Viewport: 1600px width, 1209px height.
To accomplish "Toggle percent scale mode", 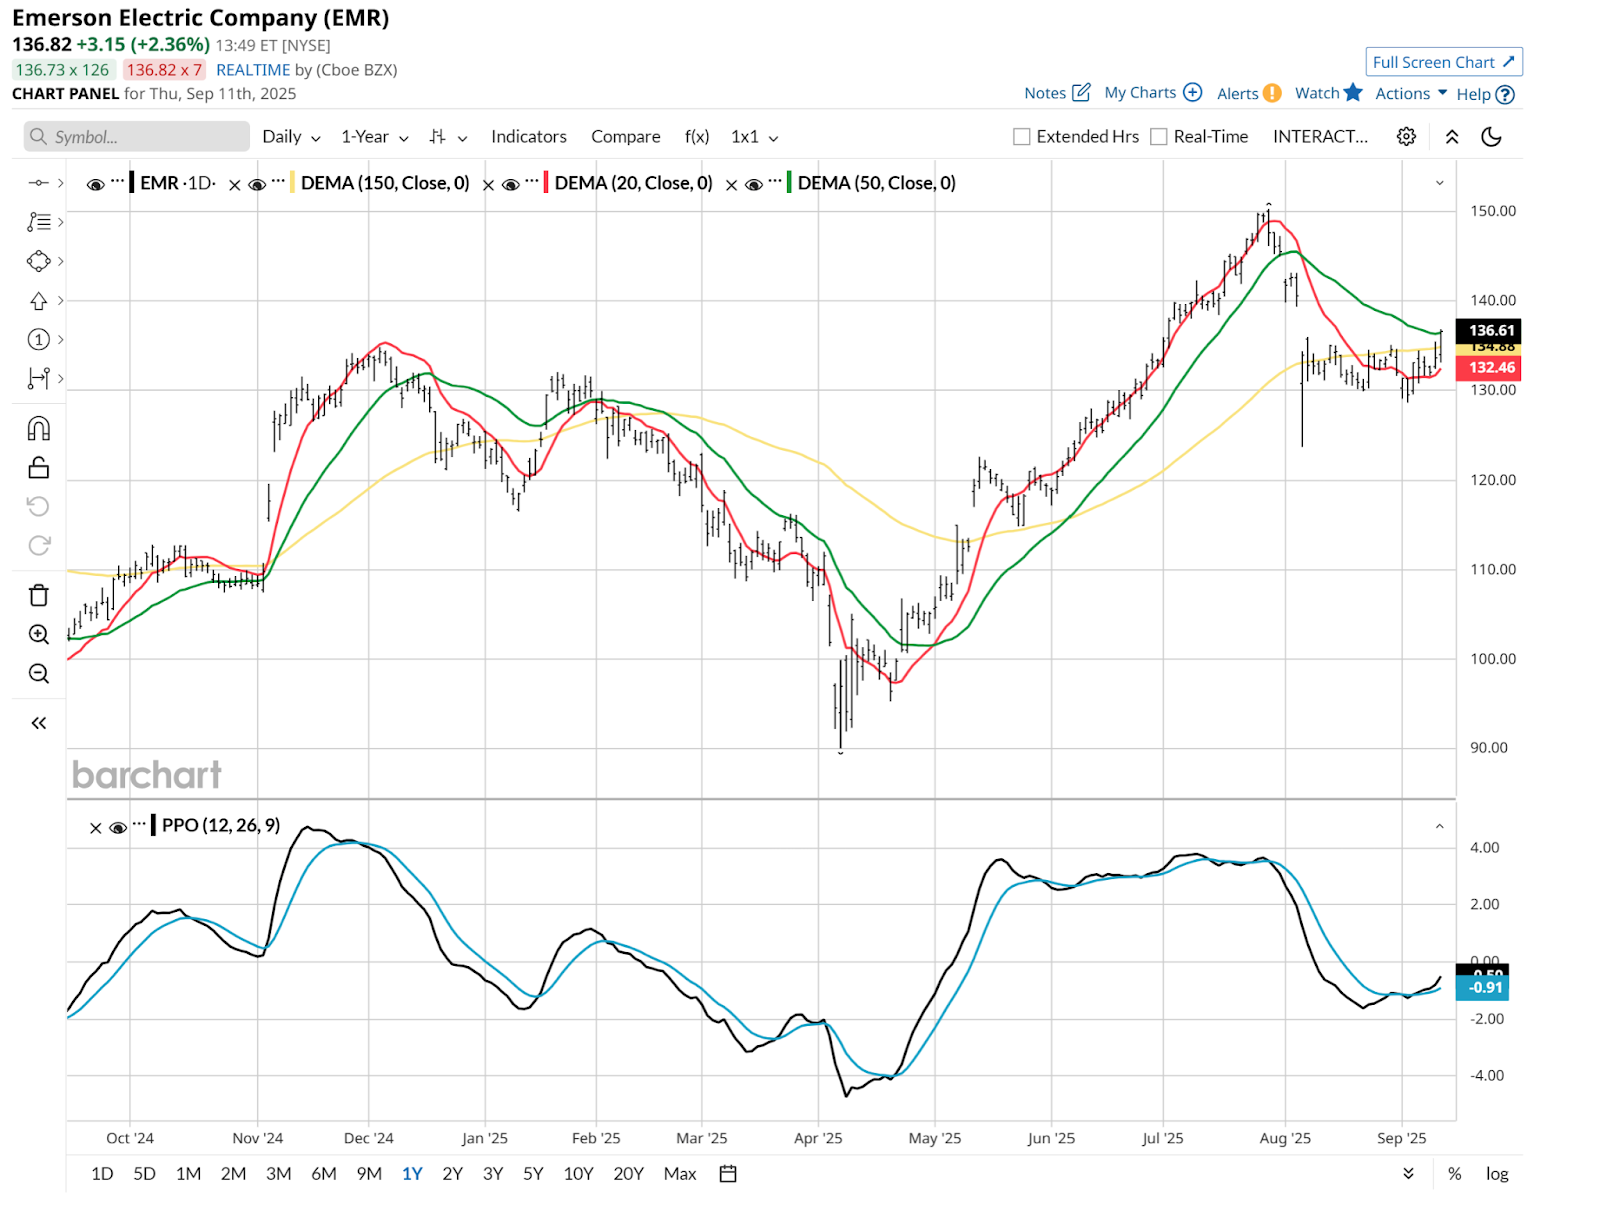I will [x=1454, y=1174].
